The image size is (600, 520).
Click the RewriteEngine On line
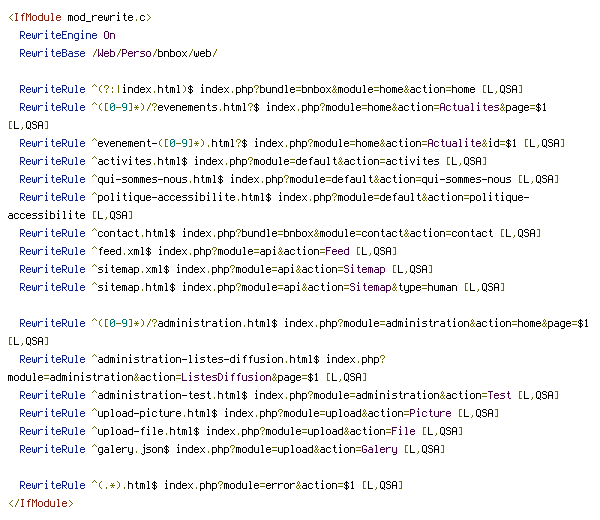coord(67,36)
